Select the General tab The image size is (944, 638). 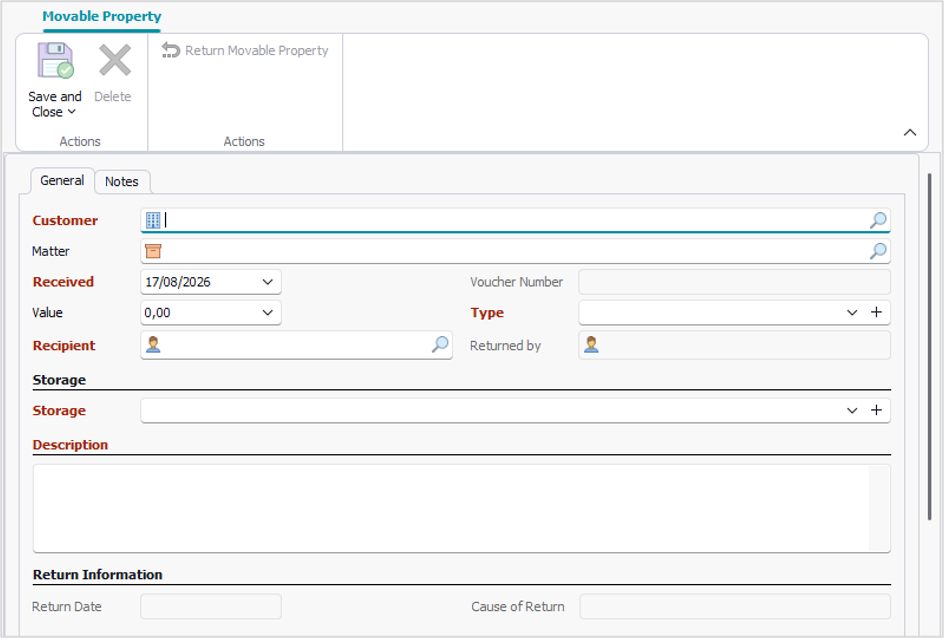tap(62, 181)
